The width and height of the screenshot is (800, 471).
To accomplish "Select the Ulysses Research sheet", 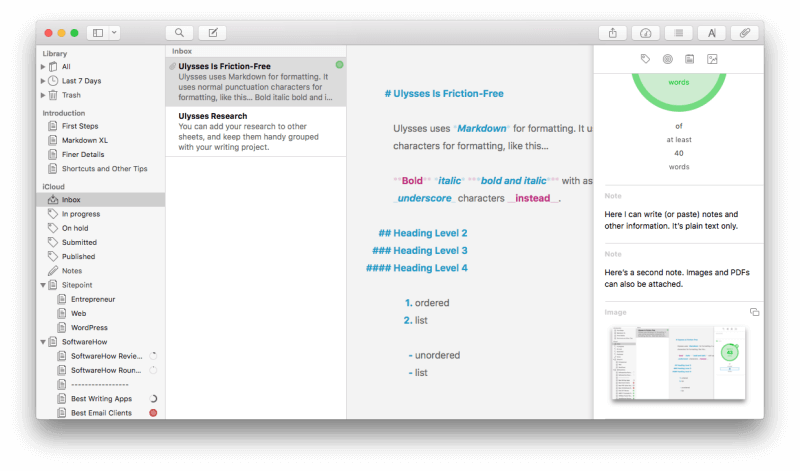I will [256, 132].
